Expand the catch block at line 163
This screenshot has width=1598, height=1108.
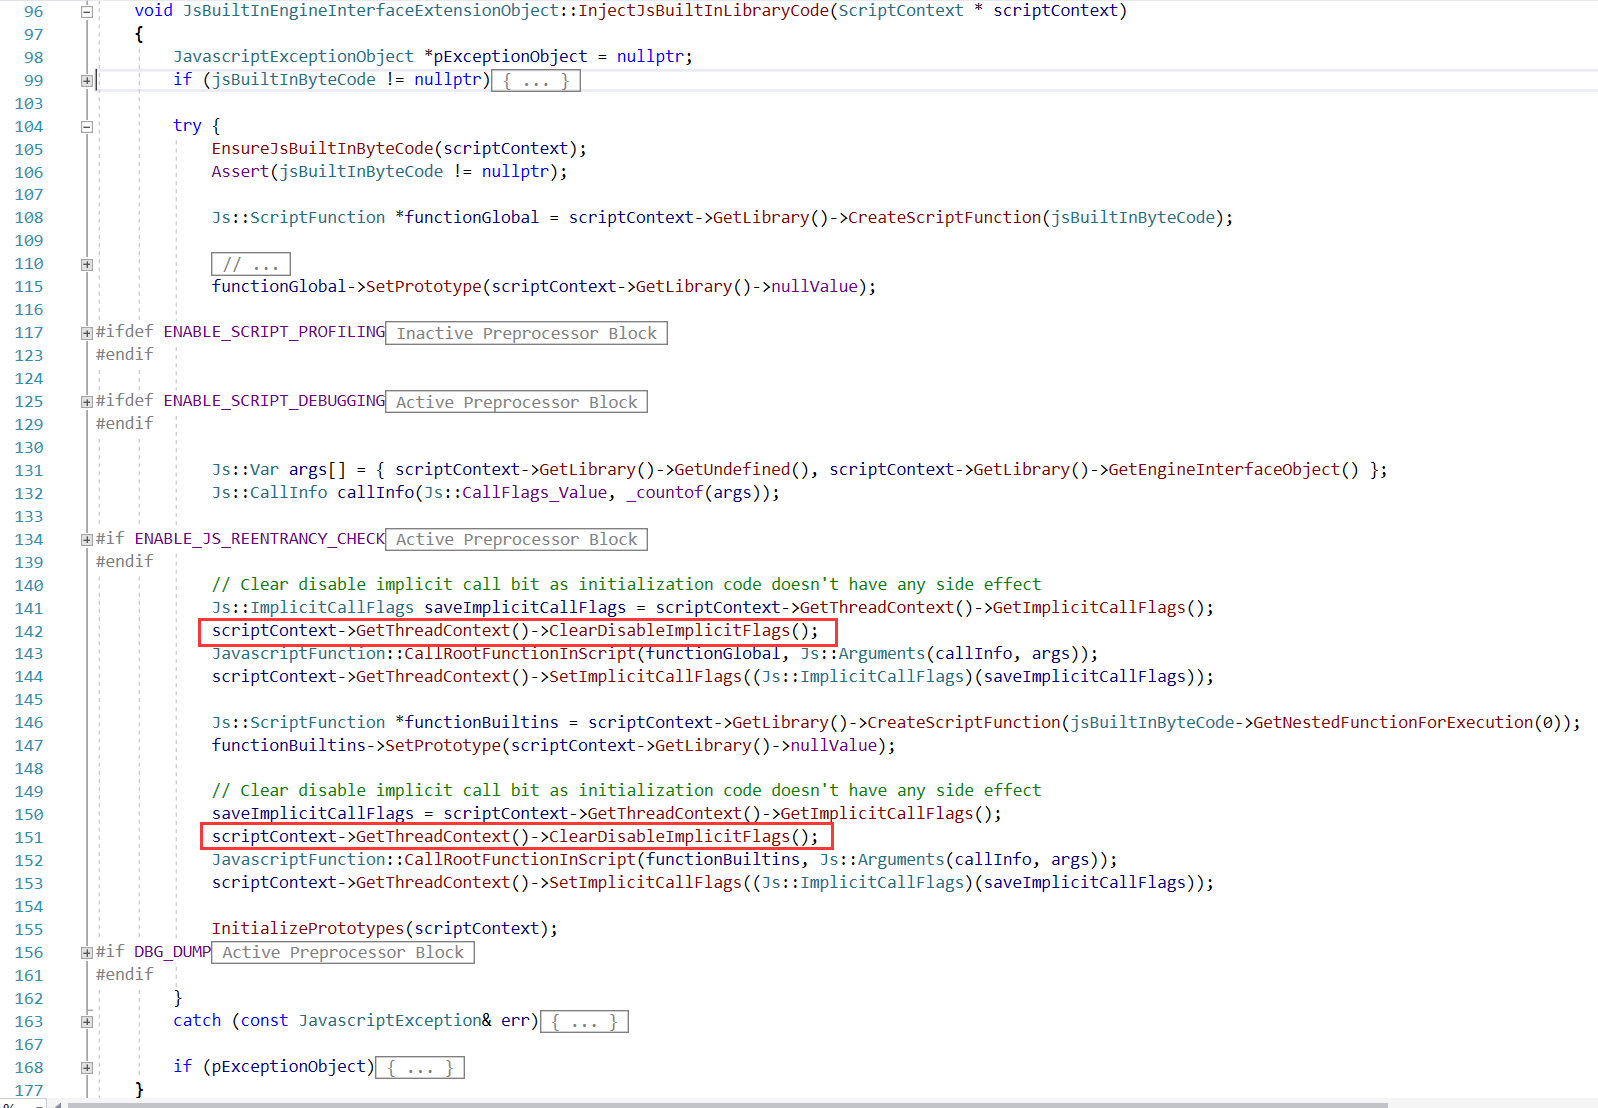pos(87,1022)
